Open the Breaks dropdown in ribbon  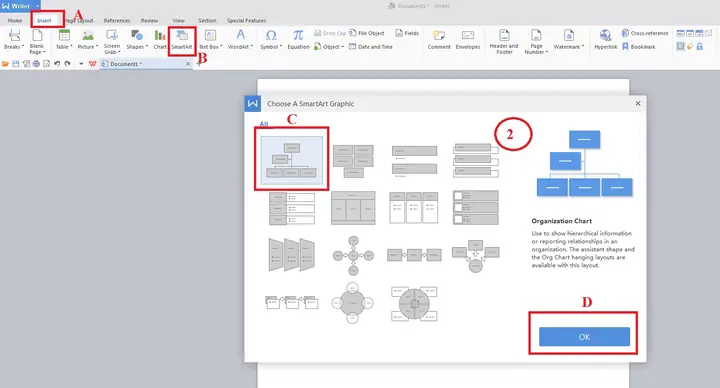14,39
